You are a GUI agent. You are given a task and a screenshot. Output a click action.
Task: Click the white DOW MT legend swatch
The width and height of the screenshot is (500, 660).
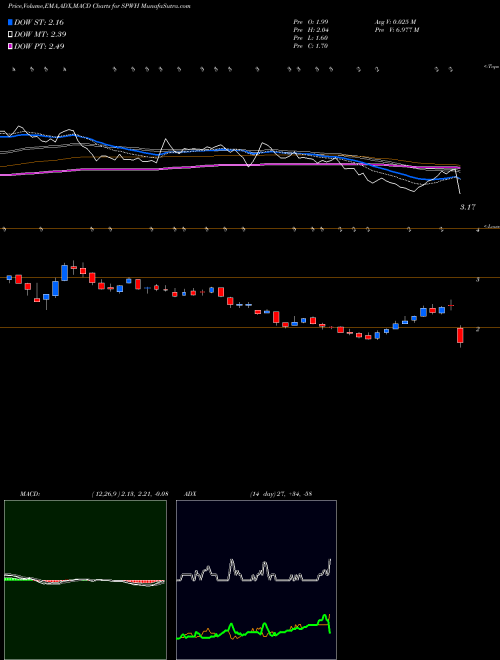pos(11,34)
